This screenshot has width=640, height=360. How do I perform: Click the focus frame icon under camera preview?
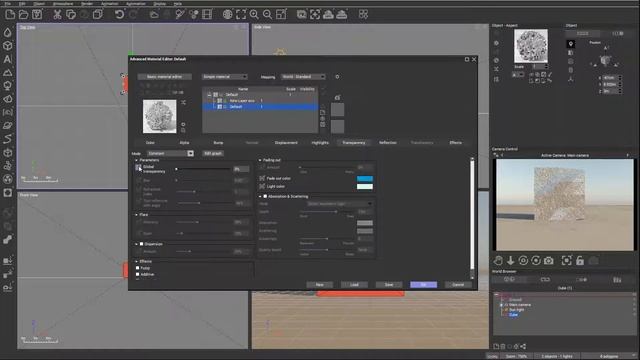[x=567, y=260]
